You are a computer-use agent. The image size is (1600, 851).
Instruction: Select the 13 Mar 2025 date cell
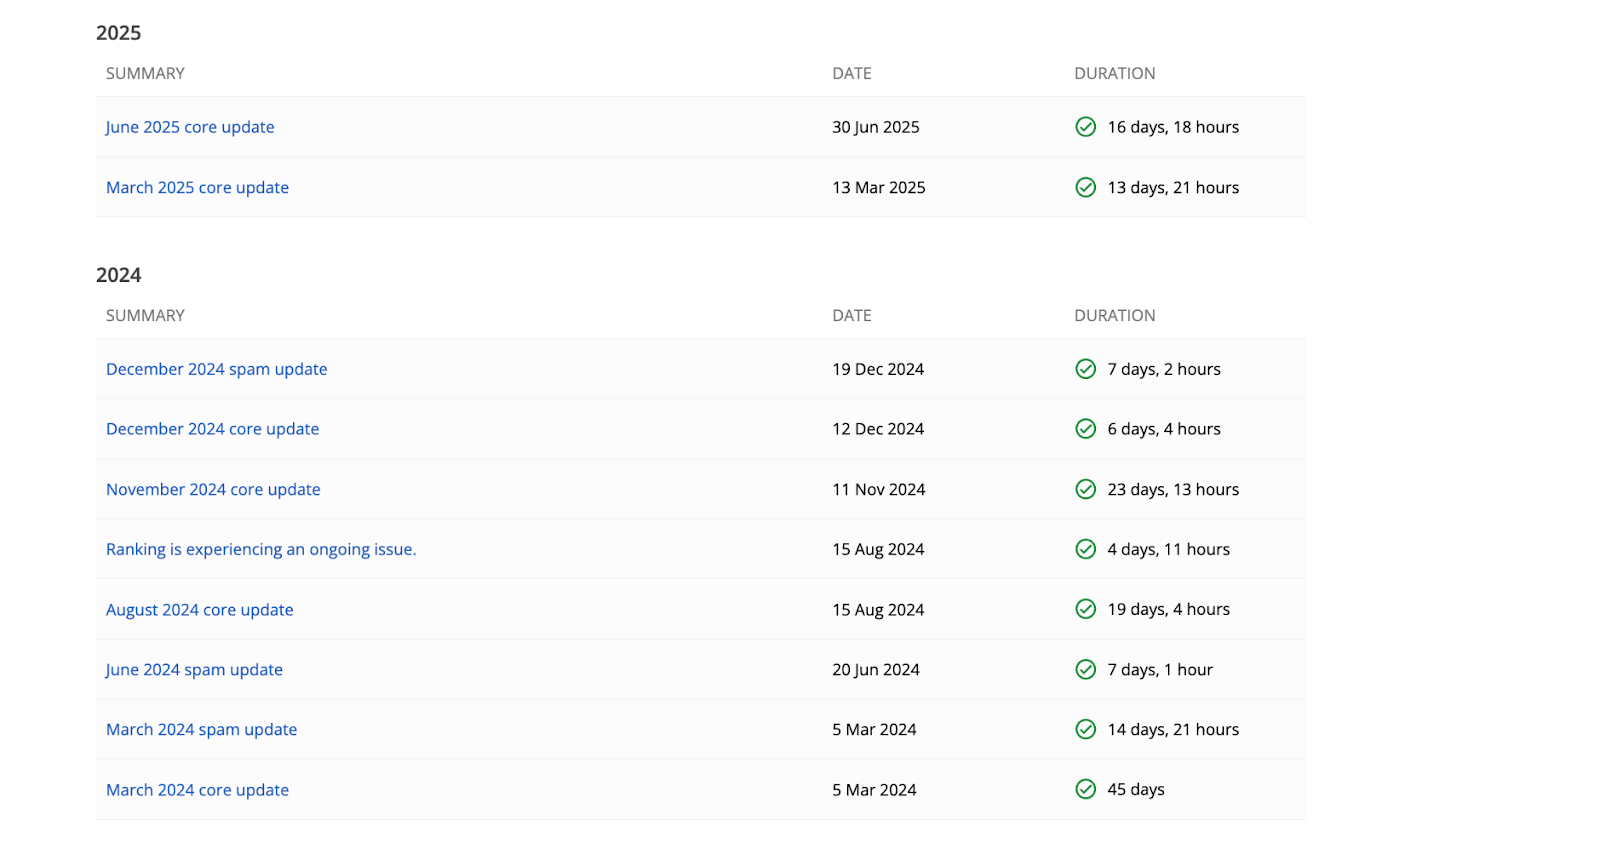click(x=879, y=187)
